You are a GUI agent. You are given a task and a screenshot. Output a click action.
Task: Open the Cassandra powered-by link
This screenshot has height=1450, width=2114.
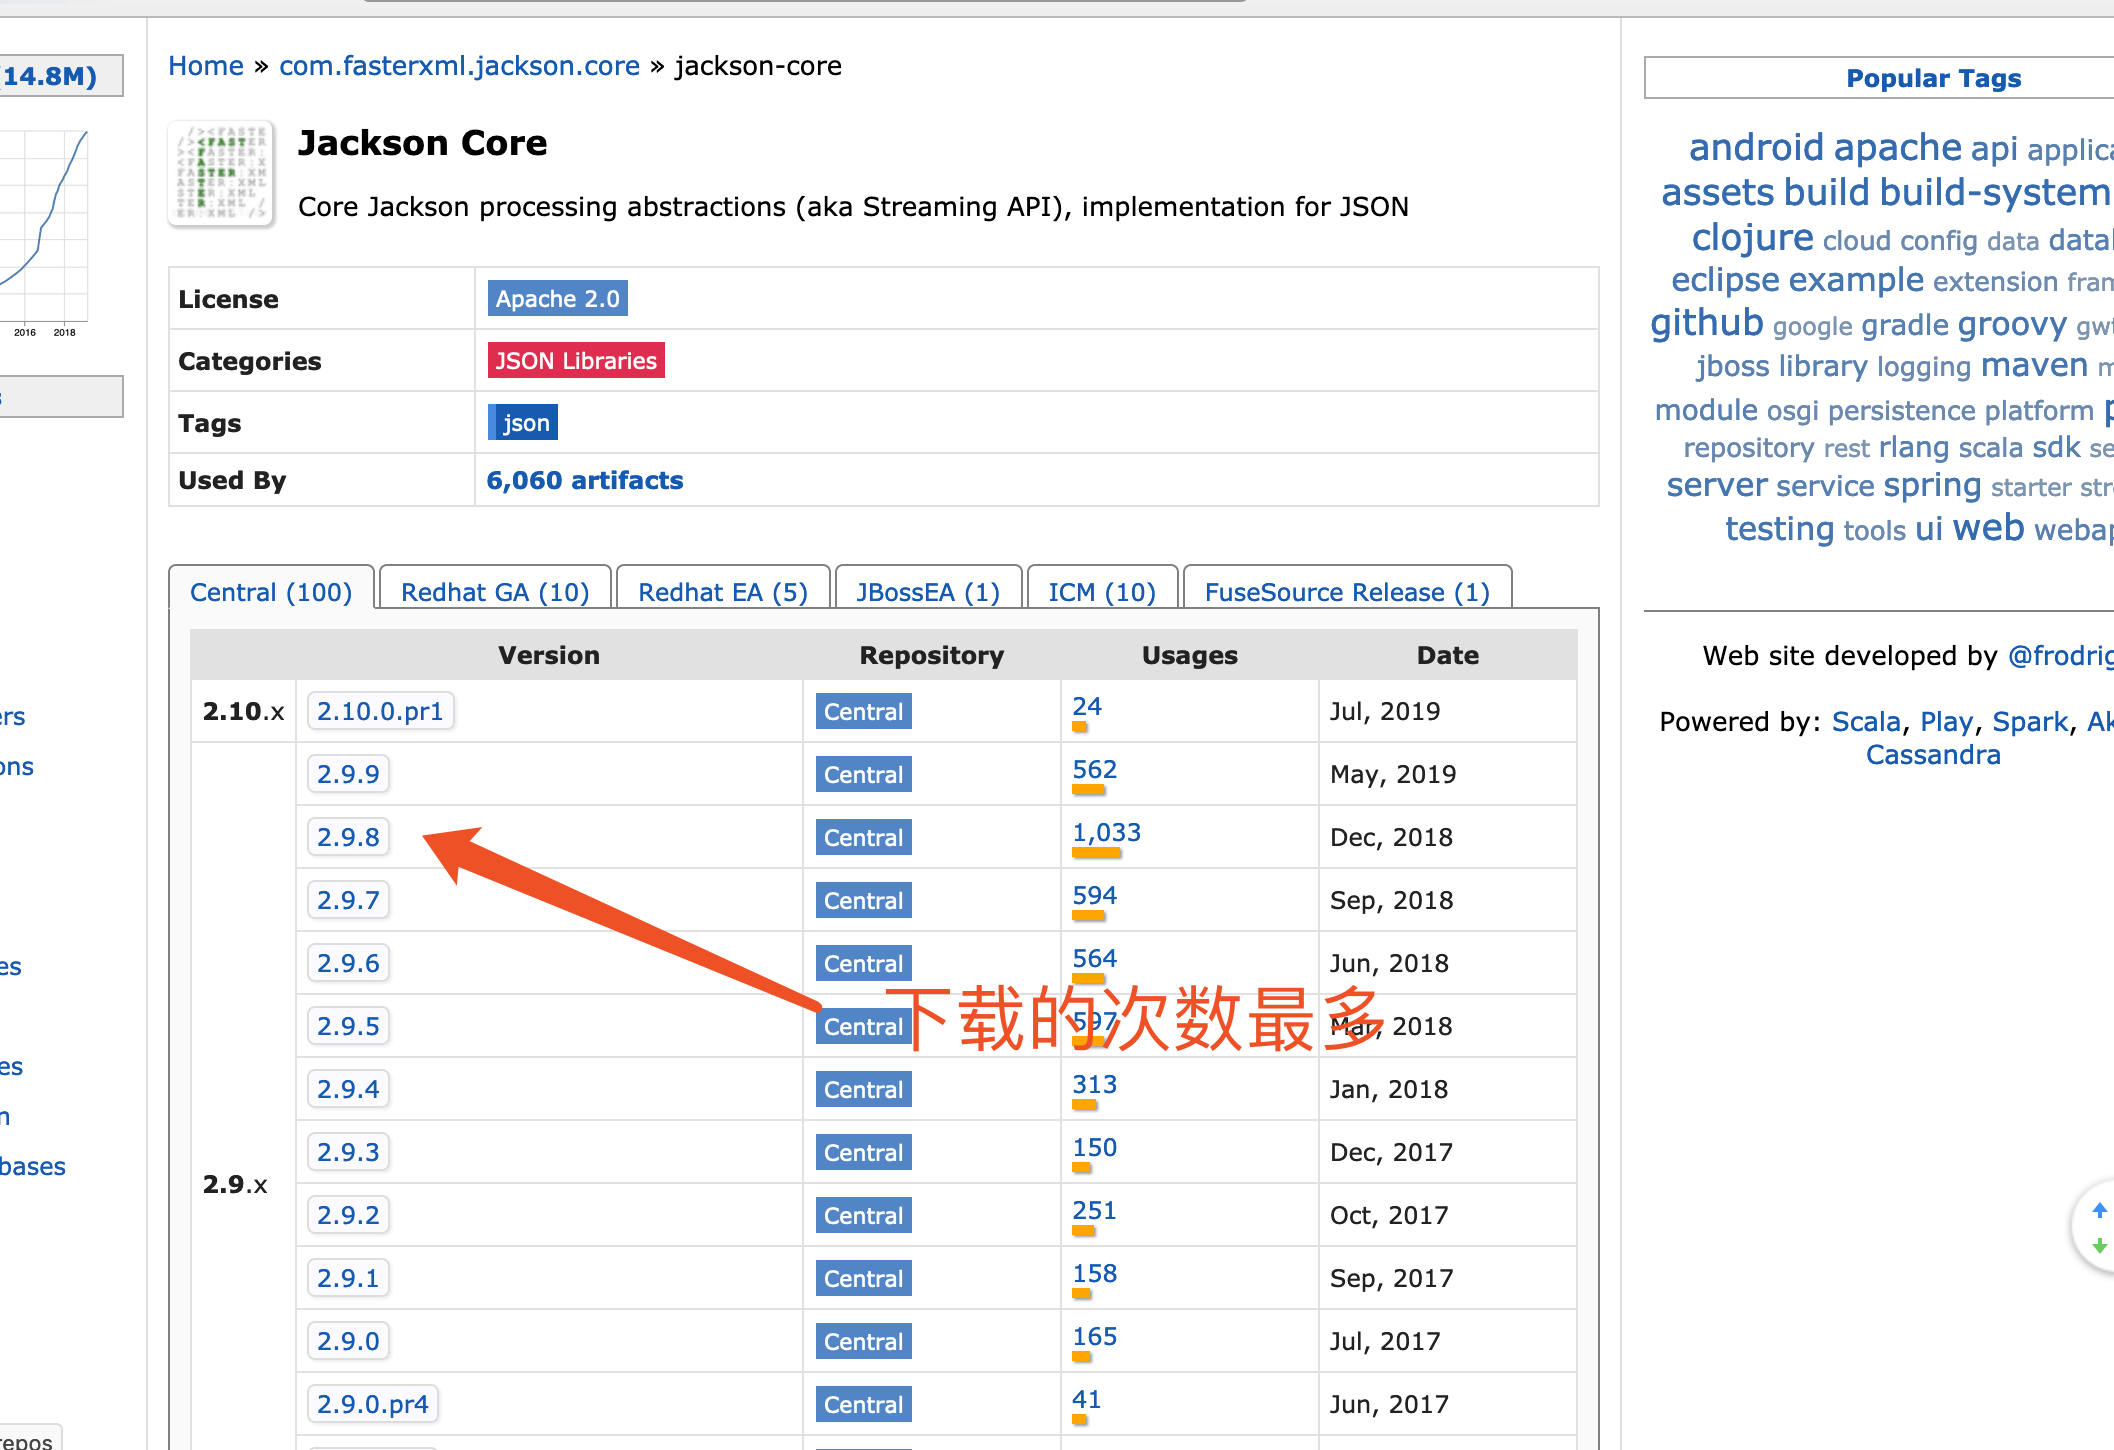[1933, 754]
